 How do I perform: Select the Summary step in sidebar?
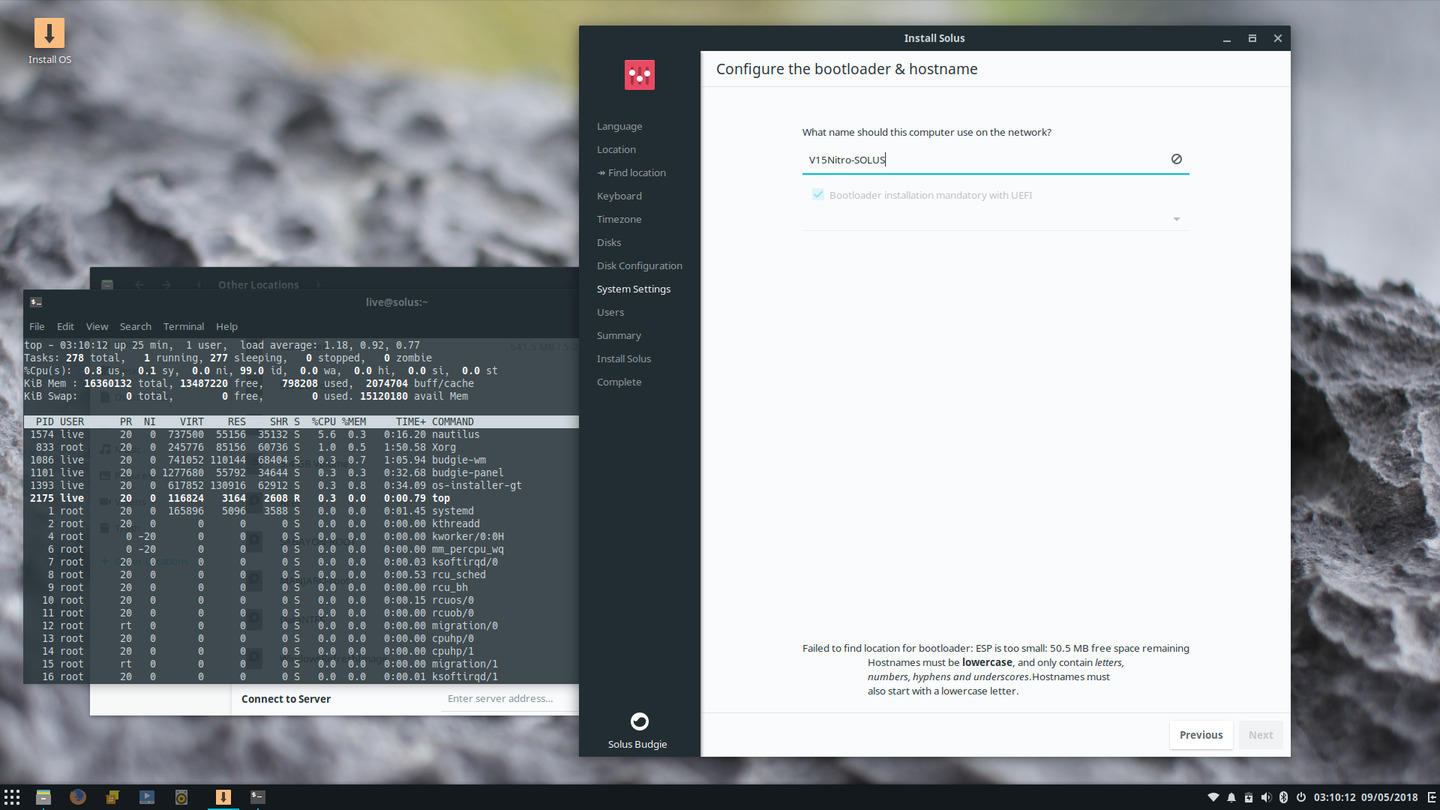(619, 336)
